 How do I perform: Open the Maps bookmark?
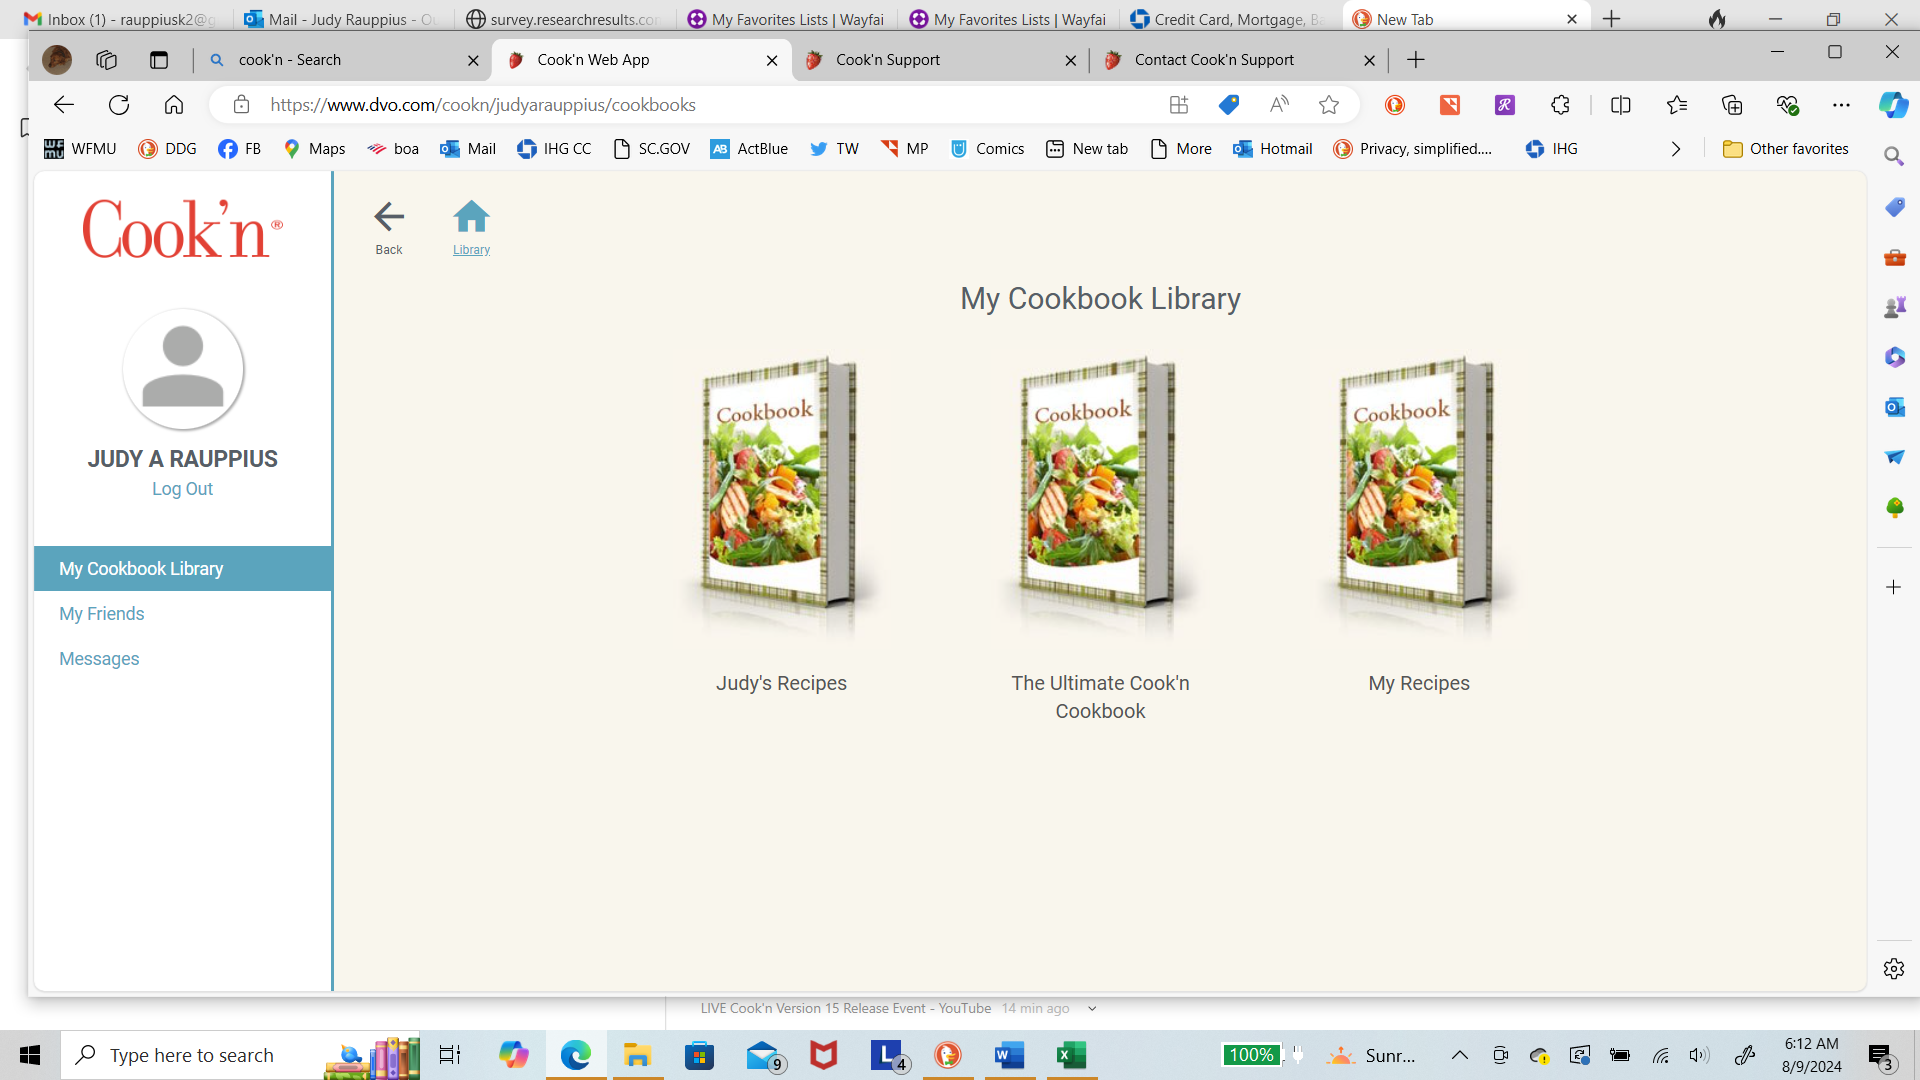(x=314, y=149)
